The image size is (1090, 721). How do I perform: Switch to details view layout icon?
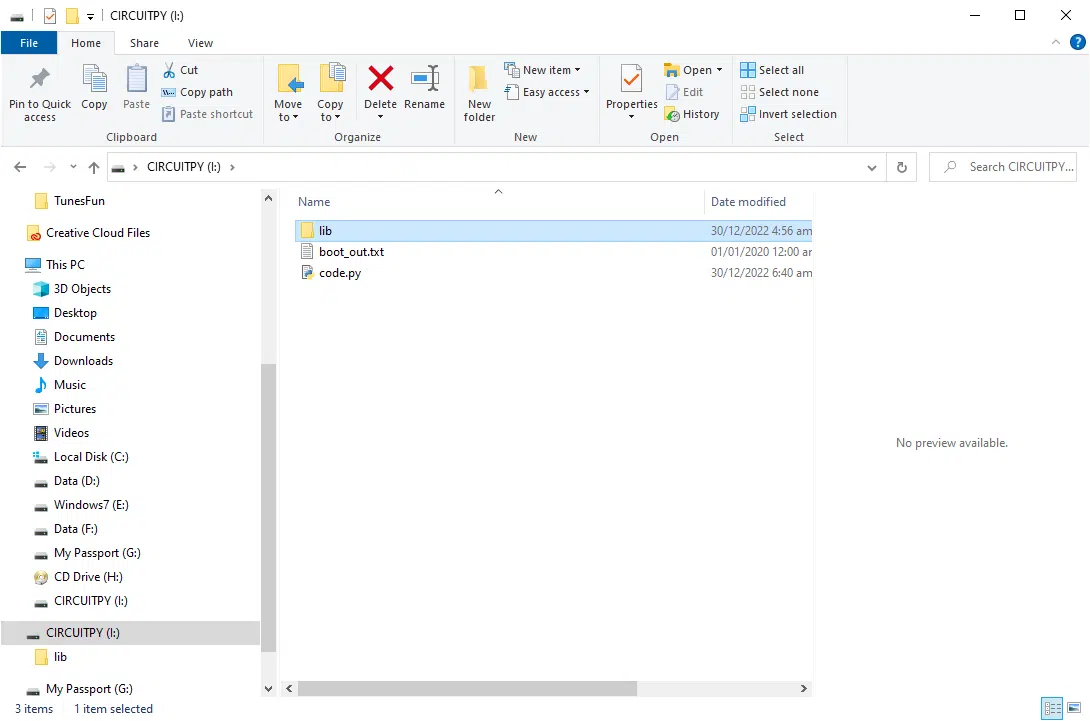pyautogui.click(x=1052, y=708)
